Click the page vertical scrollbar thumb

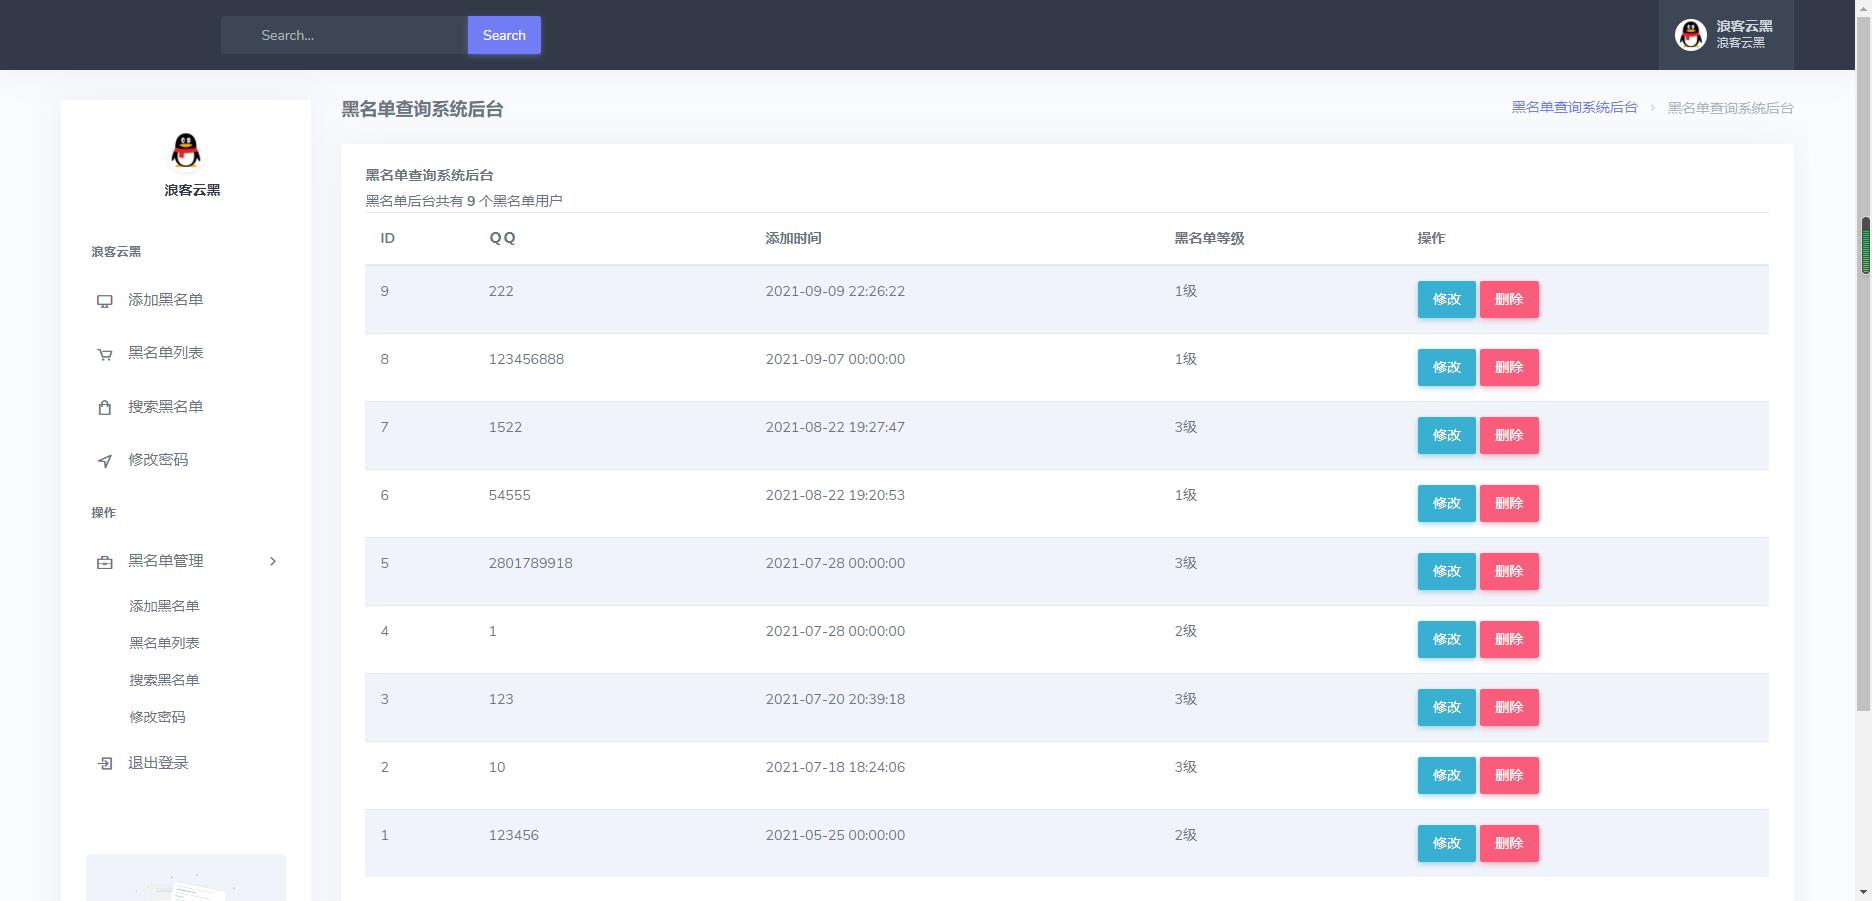coord(1864,246)
